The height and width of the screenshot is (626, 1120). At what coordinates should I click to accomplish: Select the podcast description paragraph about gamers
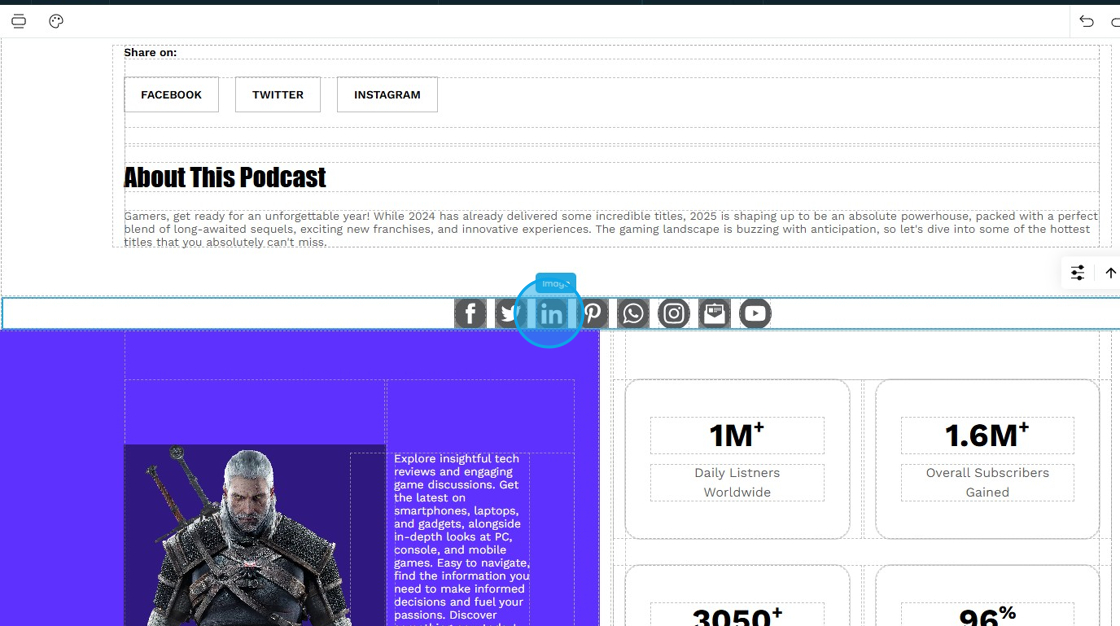point(611,229)
